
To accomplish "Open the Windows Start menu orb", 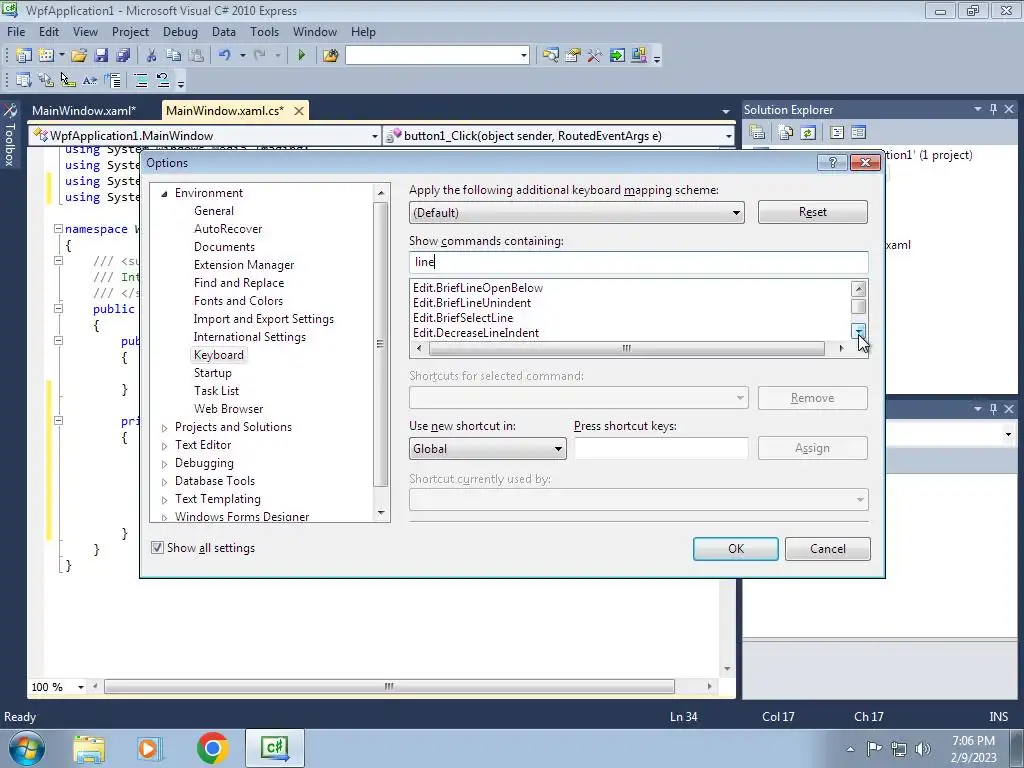I will tap(27, 748).
